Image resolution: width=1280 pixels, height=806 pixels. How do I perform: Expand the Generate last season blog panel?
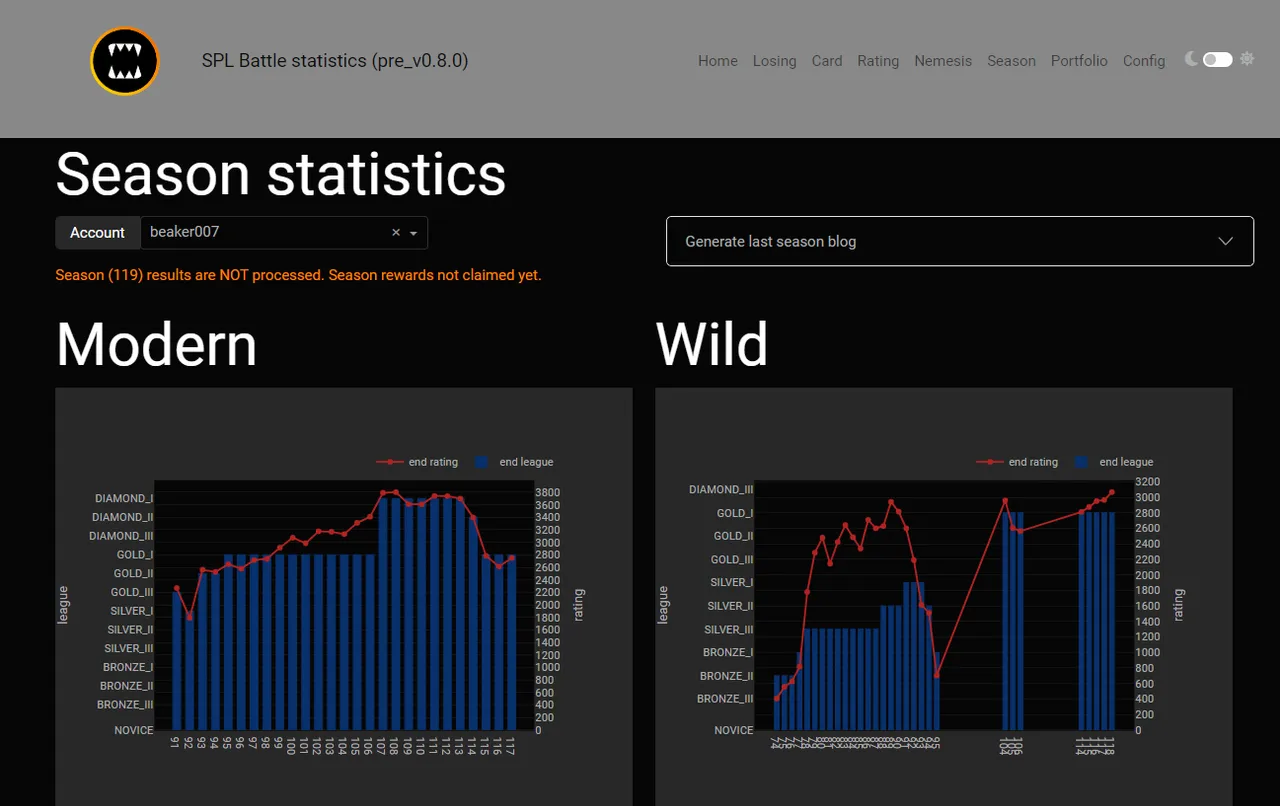tap(960, 241)
